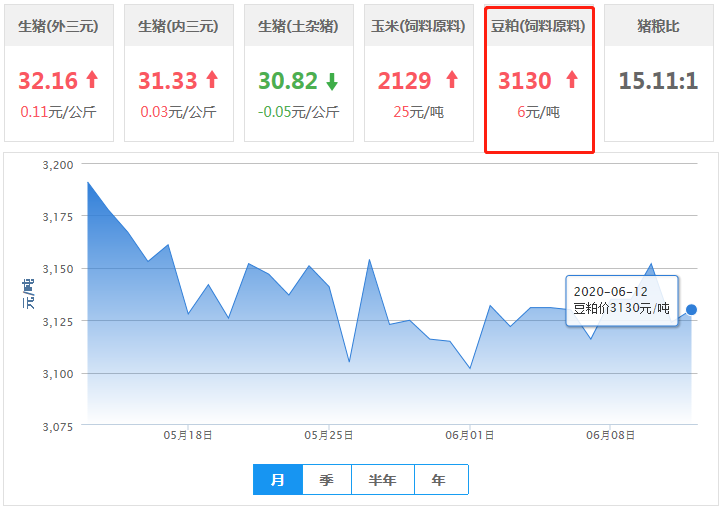Show the 年 yearly chart
Image resolution: width=724 pixels, height=512 pixels.
point(440,480)
